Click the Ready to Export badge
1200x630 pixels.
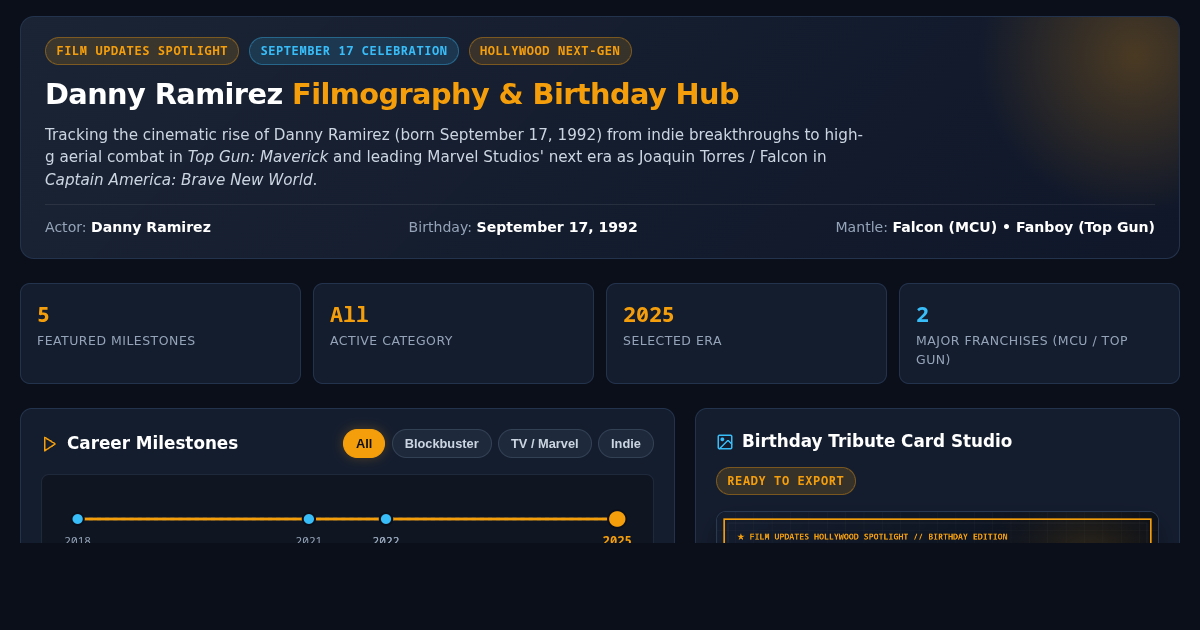(786, 481)
